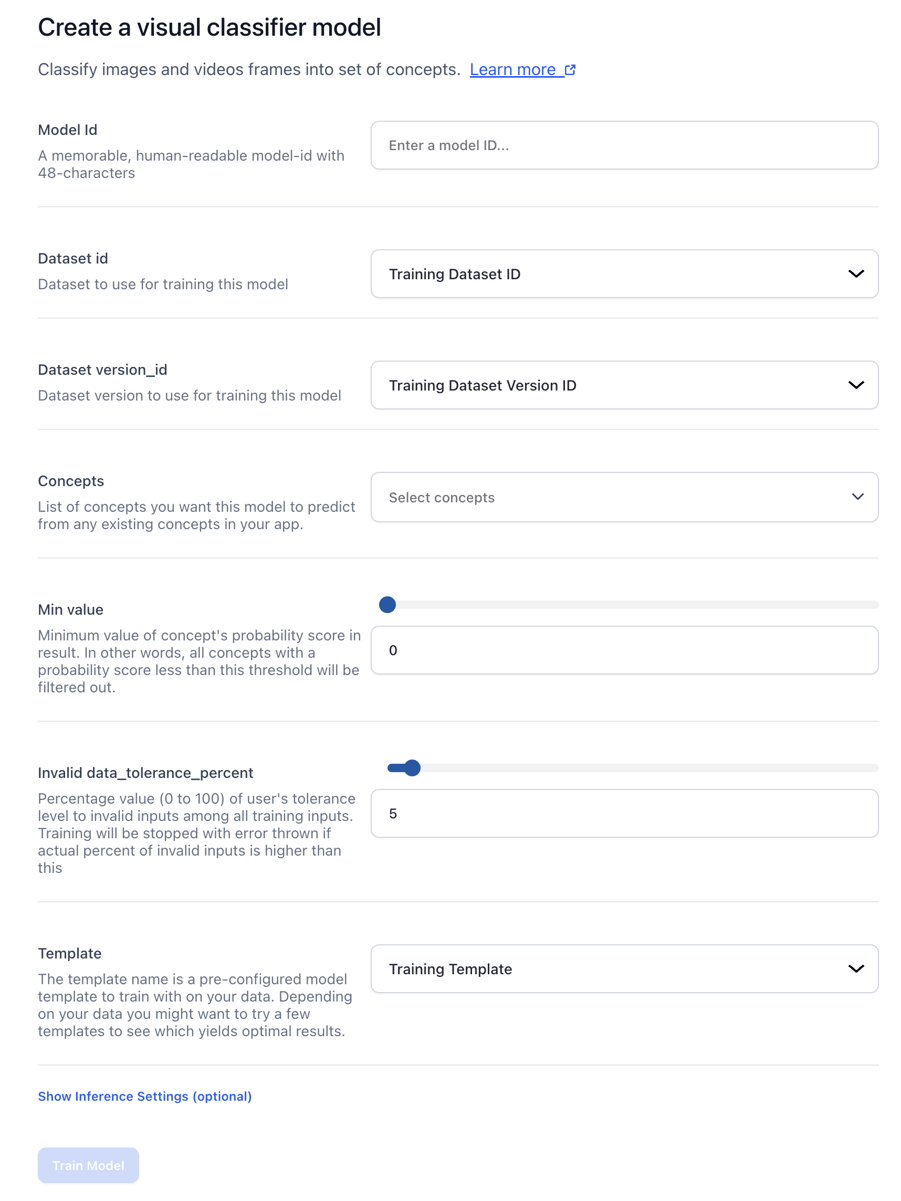Focus the Model ID text field
The image size is (901, 1201).
tap(624, 146)
